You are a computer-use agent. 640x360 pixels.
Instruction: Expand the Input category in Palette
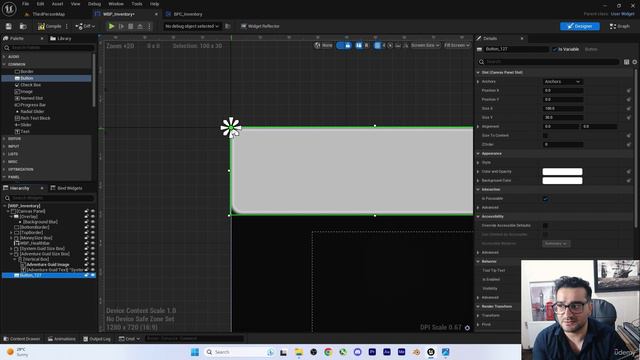pos(4,146)
